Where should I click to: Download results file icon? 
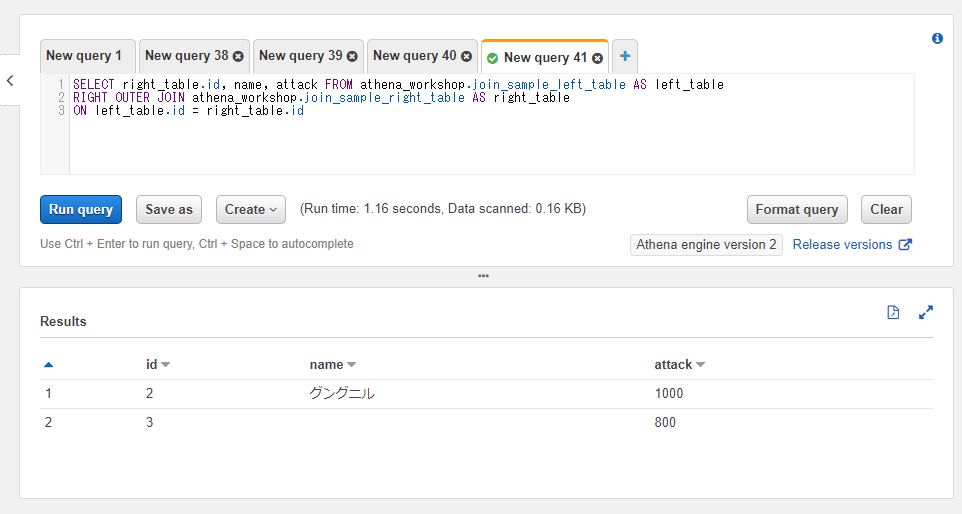[x=893, y=312]
